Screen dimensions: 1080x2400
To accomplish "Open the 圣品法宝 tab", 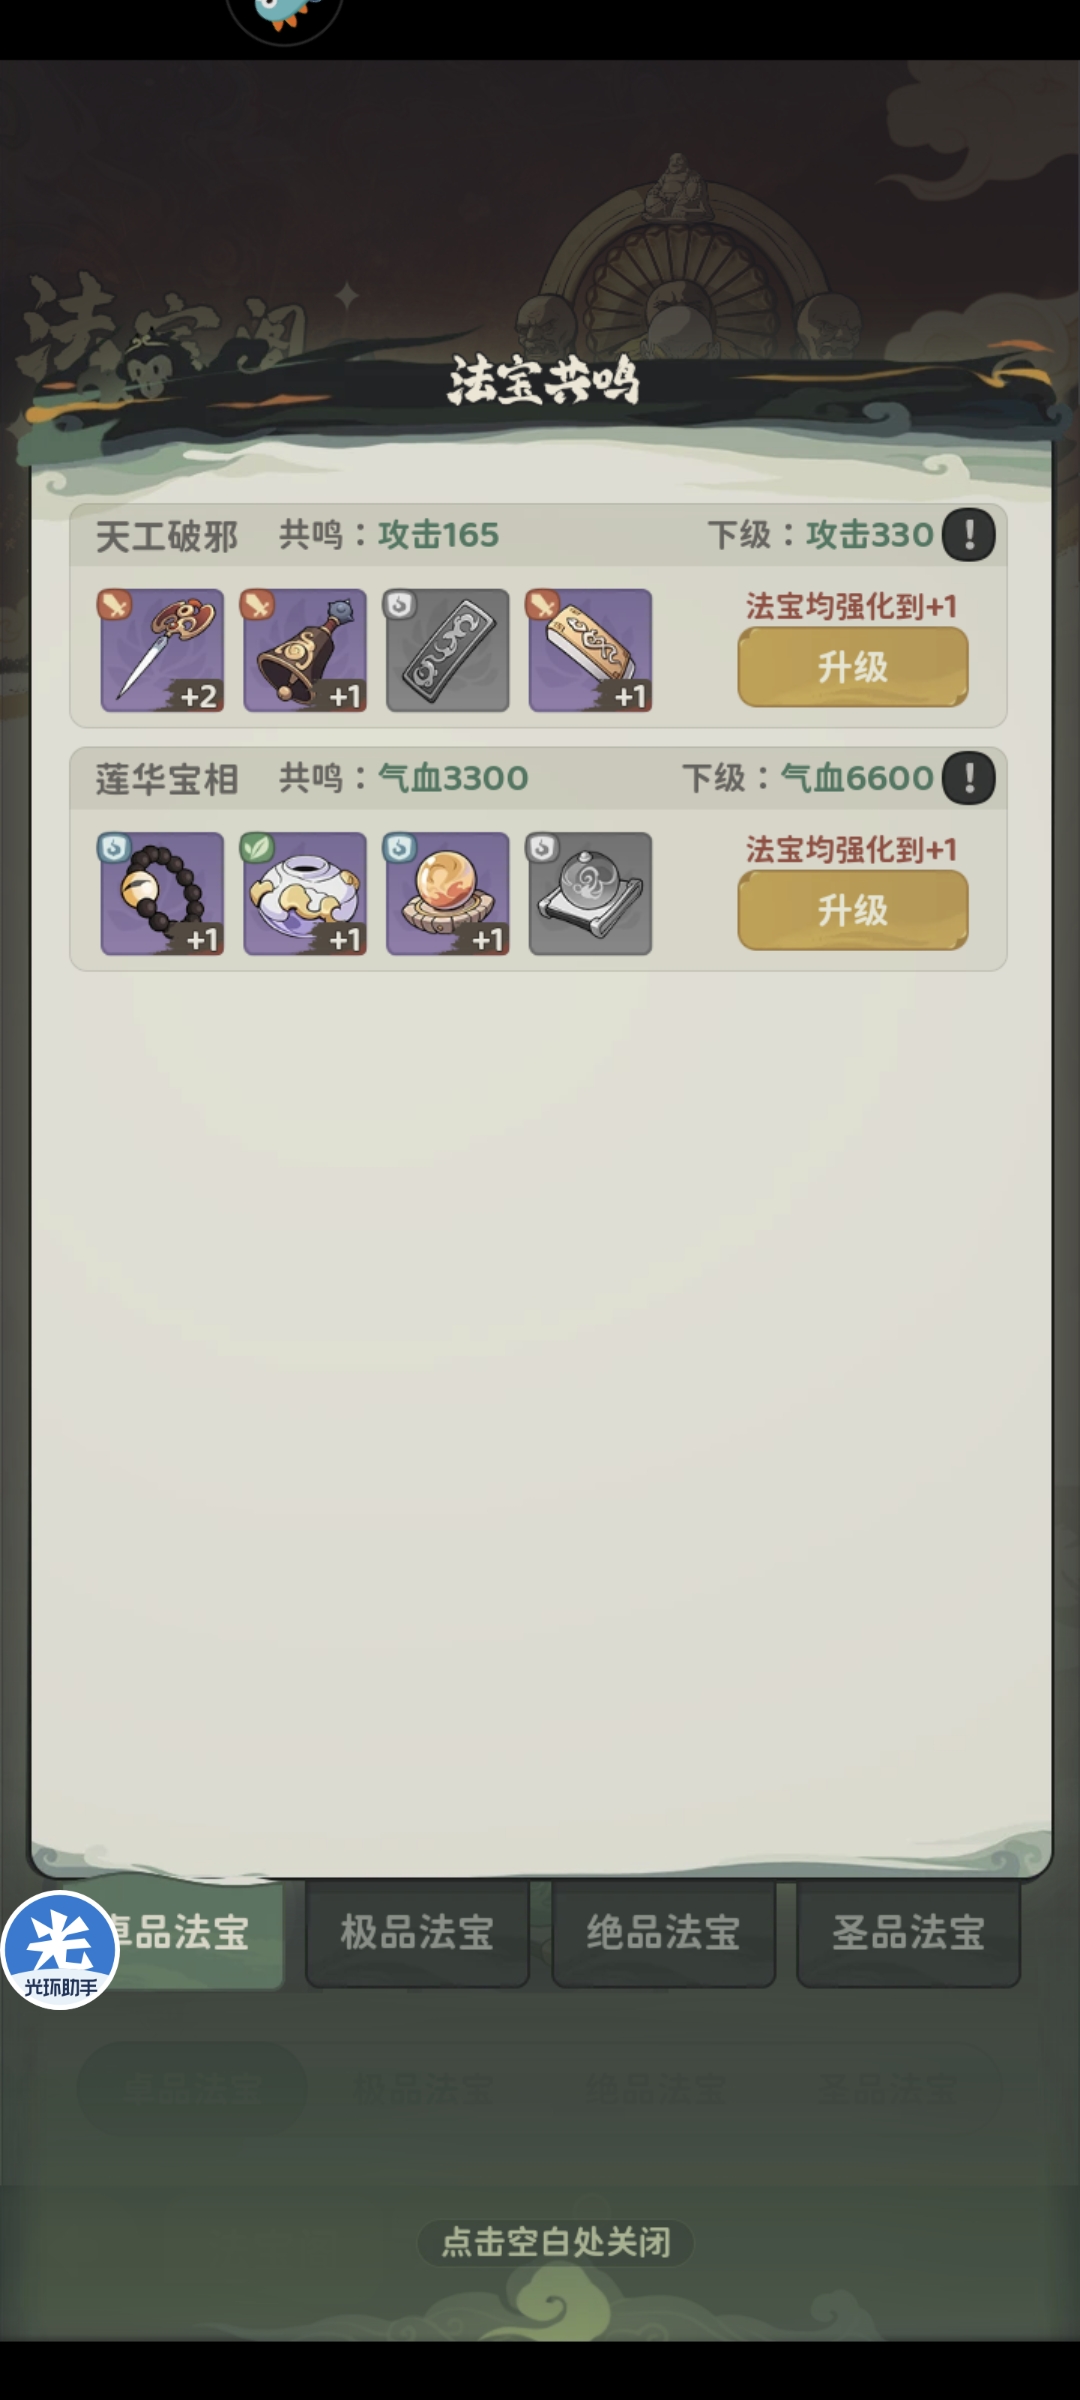I will (908, 1933).
